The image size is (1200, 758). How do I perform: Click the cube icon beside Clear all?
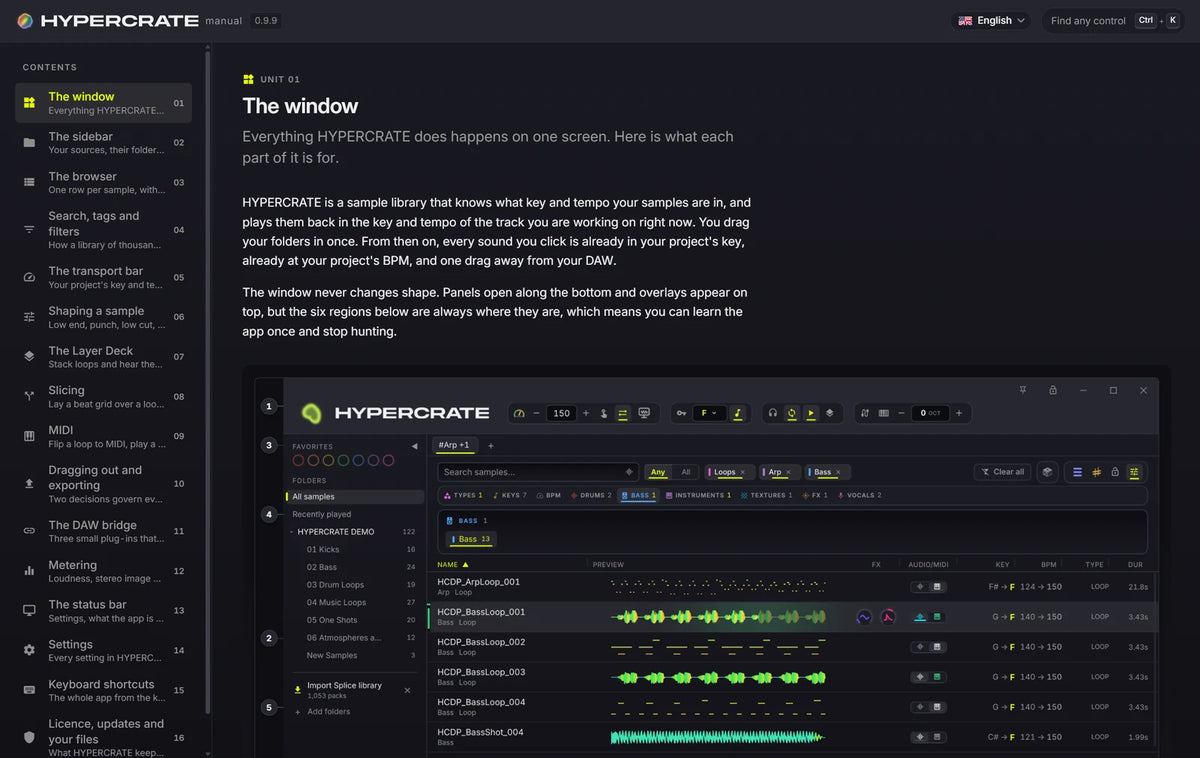pos(1048,472)
